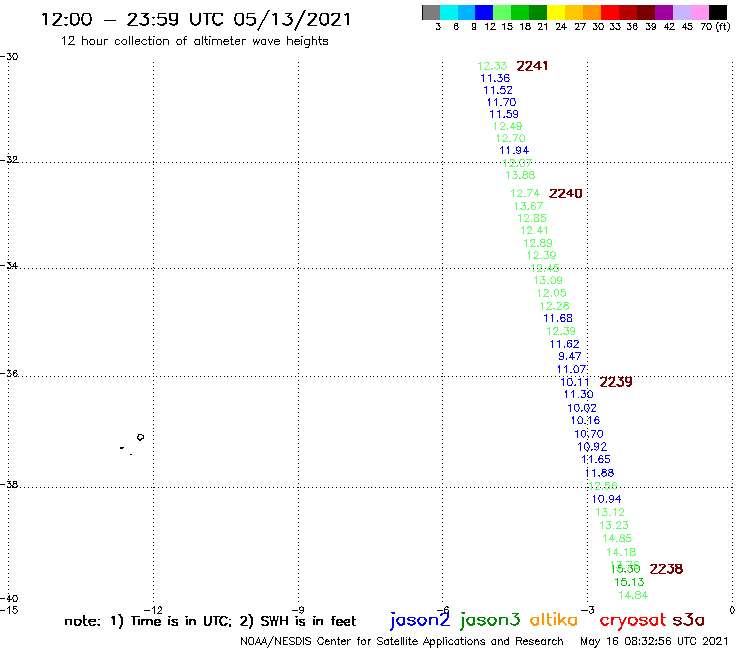Click the s3a satellite label

click(688, 620)
